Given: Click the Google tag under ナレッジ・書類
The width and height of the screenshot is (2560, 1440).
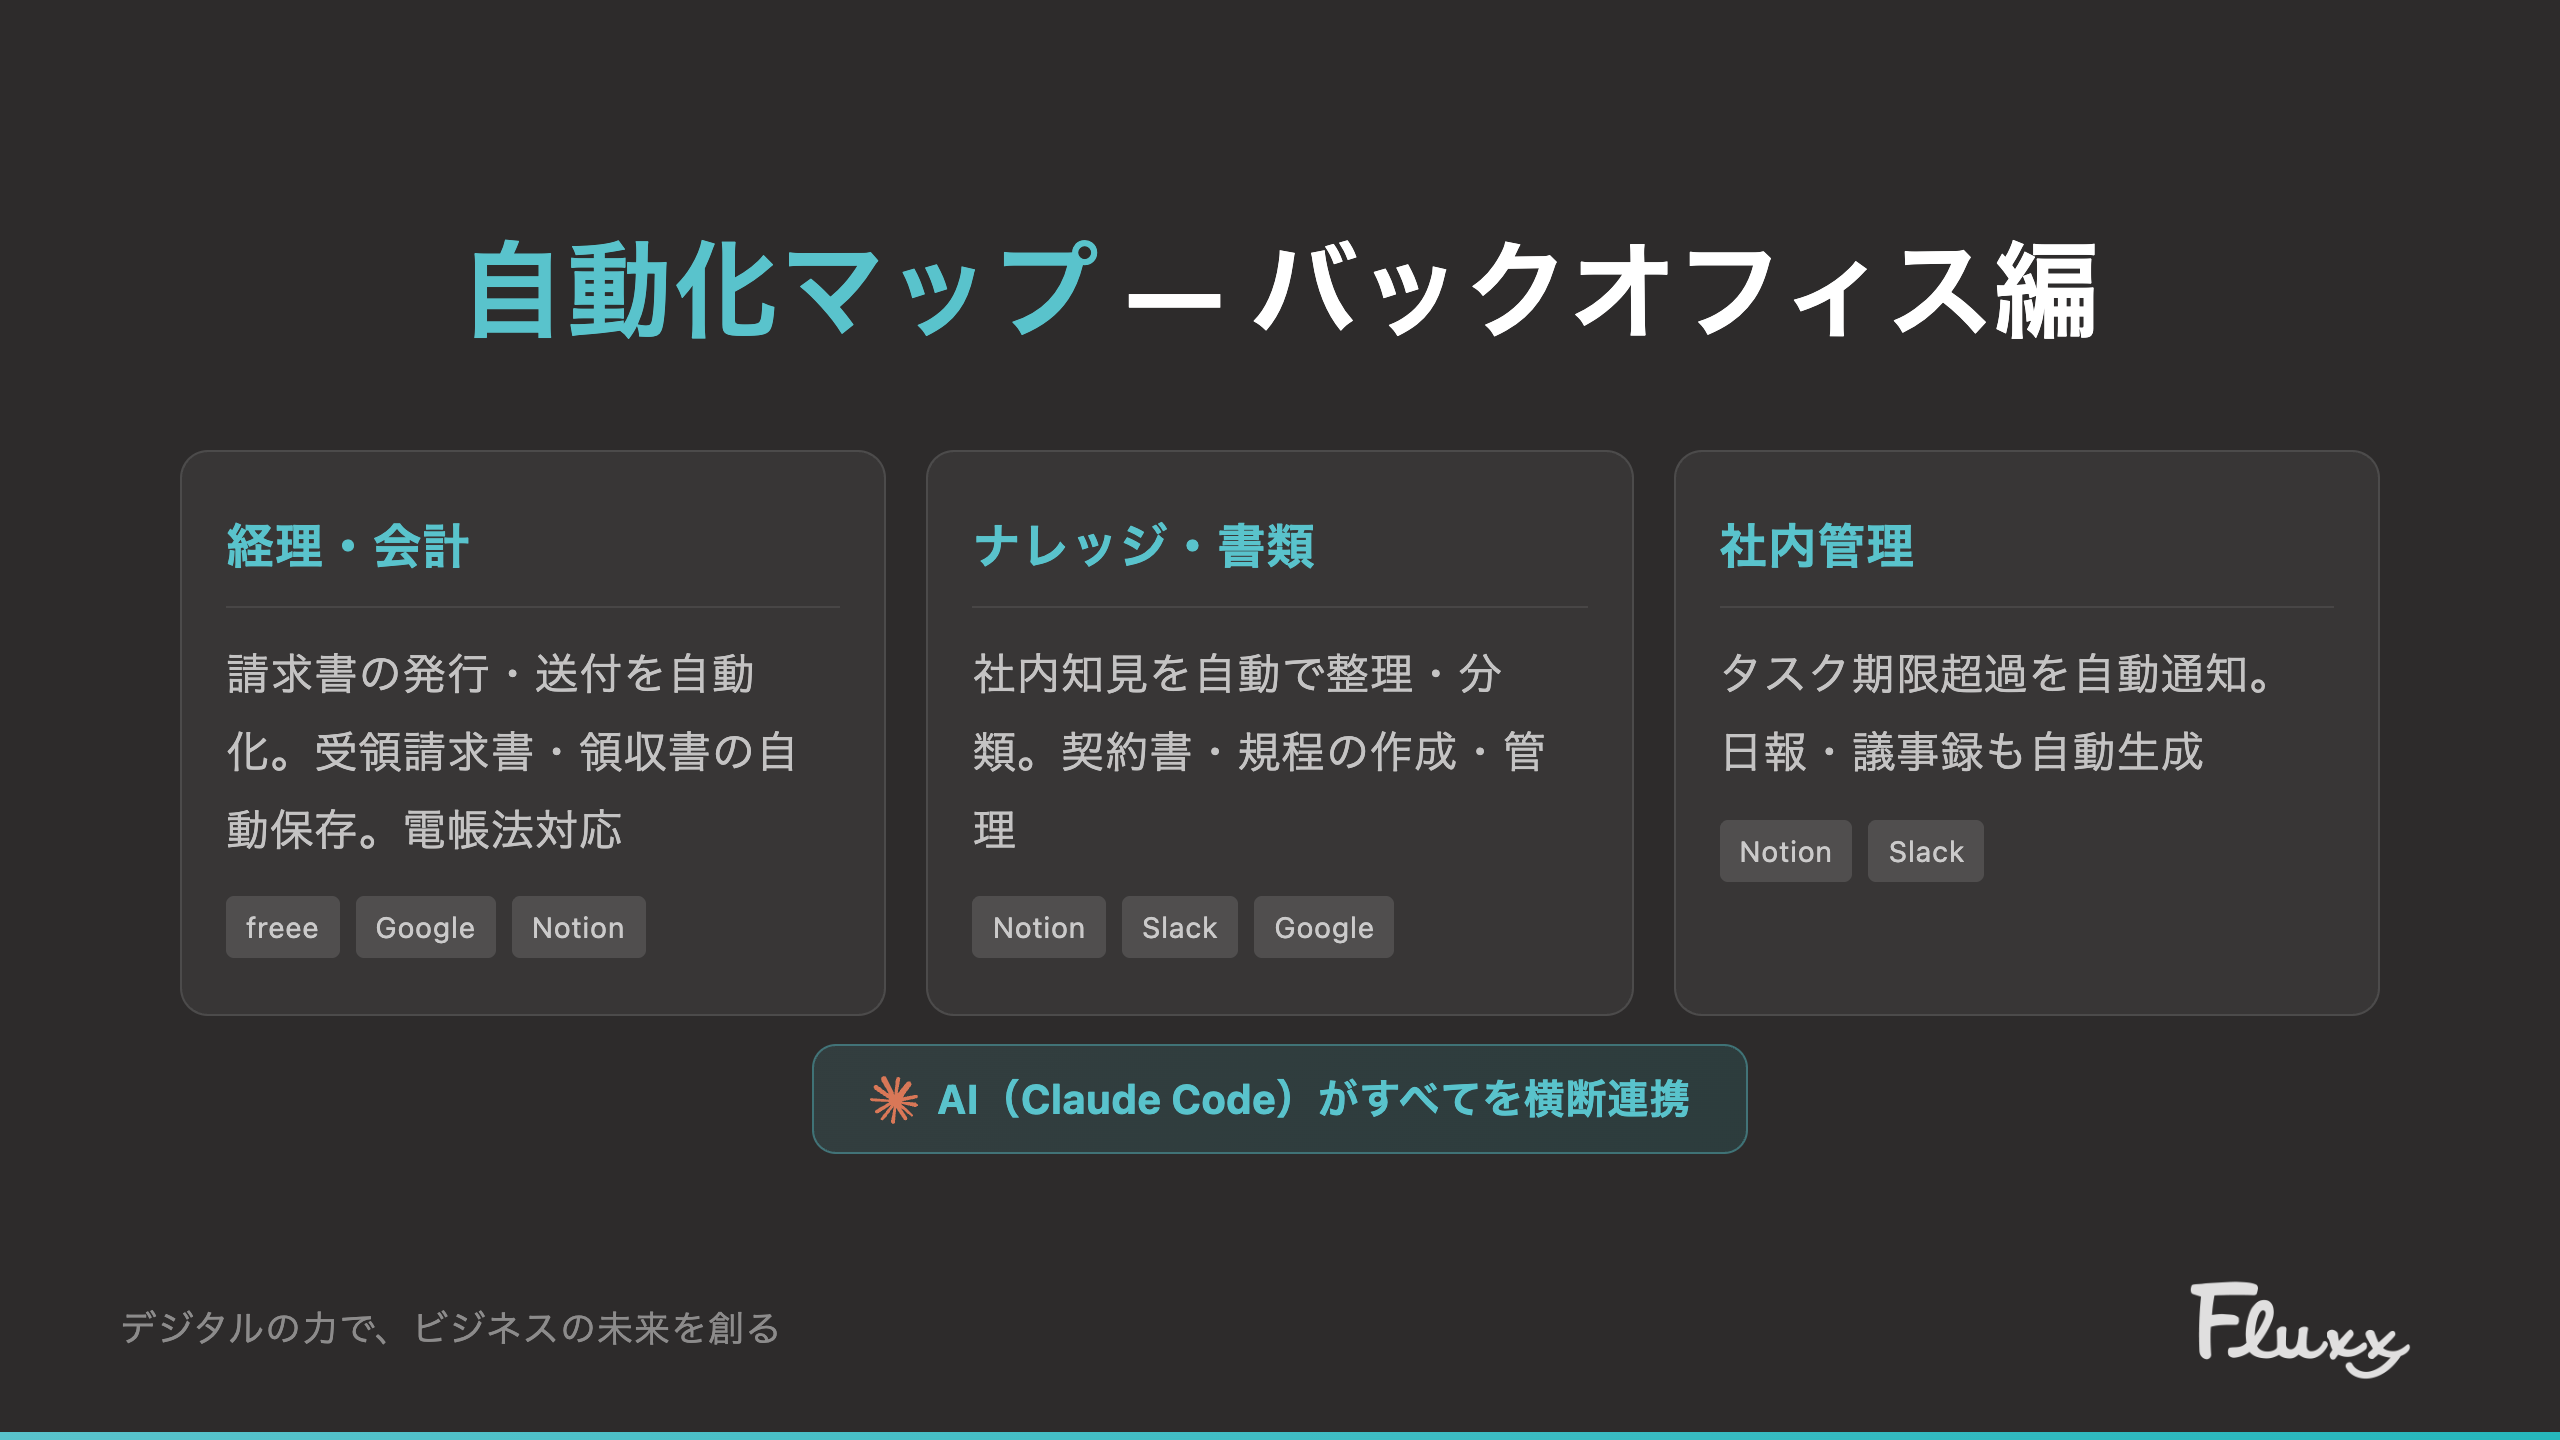Looking at the screenshot, I should tap(1323, 926).
